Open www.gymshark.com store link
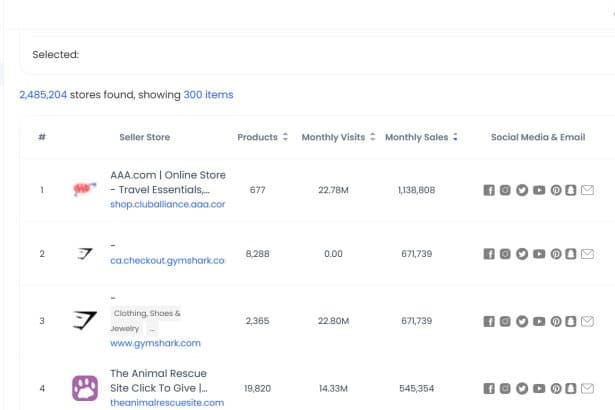 (155, 343)
